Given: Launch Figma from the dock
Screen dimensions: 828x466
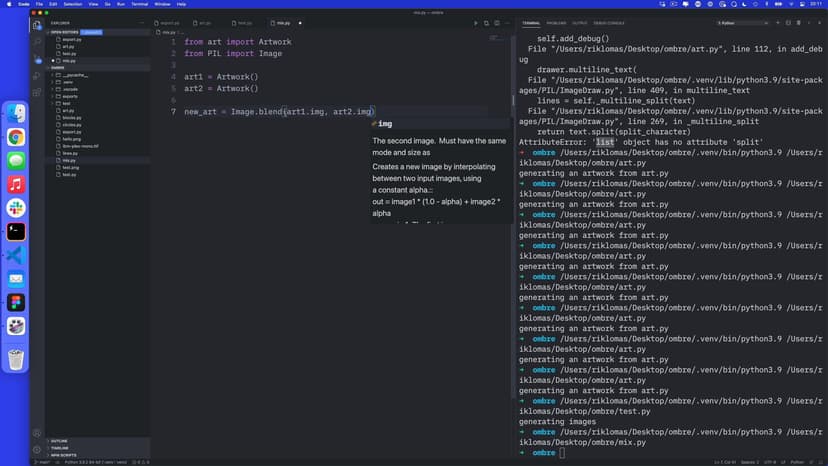Looking at the screenshot, I should 16,302.
